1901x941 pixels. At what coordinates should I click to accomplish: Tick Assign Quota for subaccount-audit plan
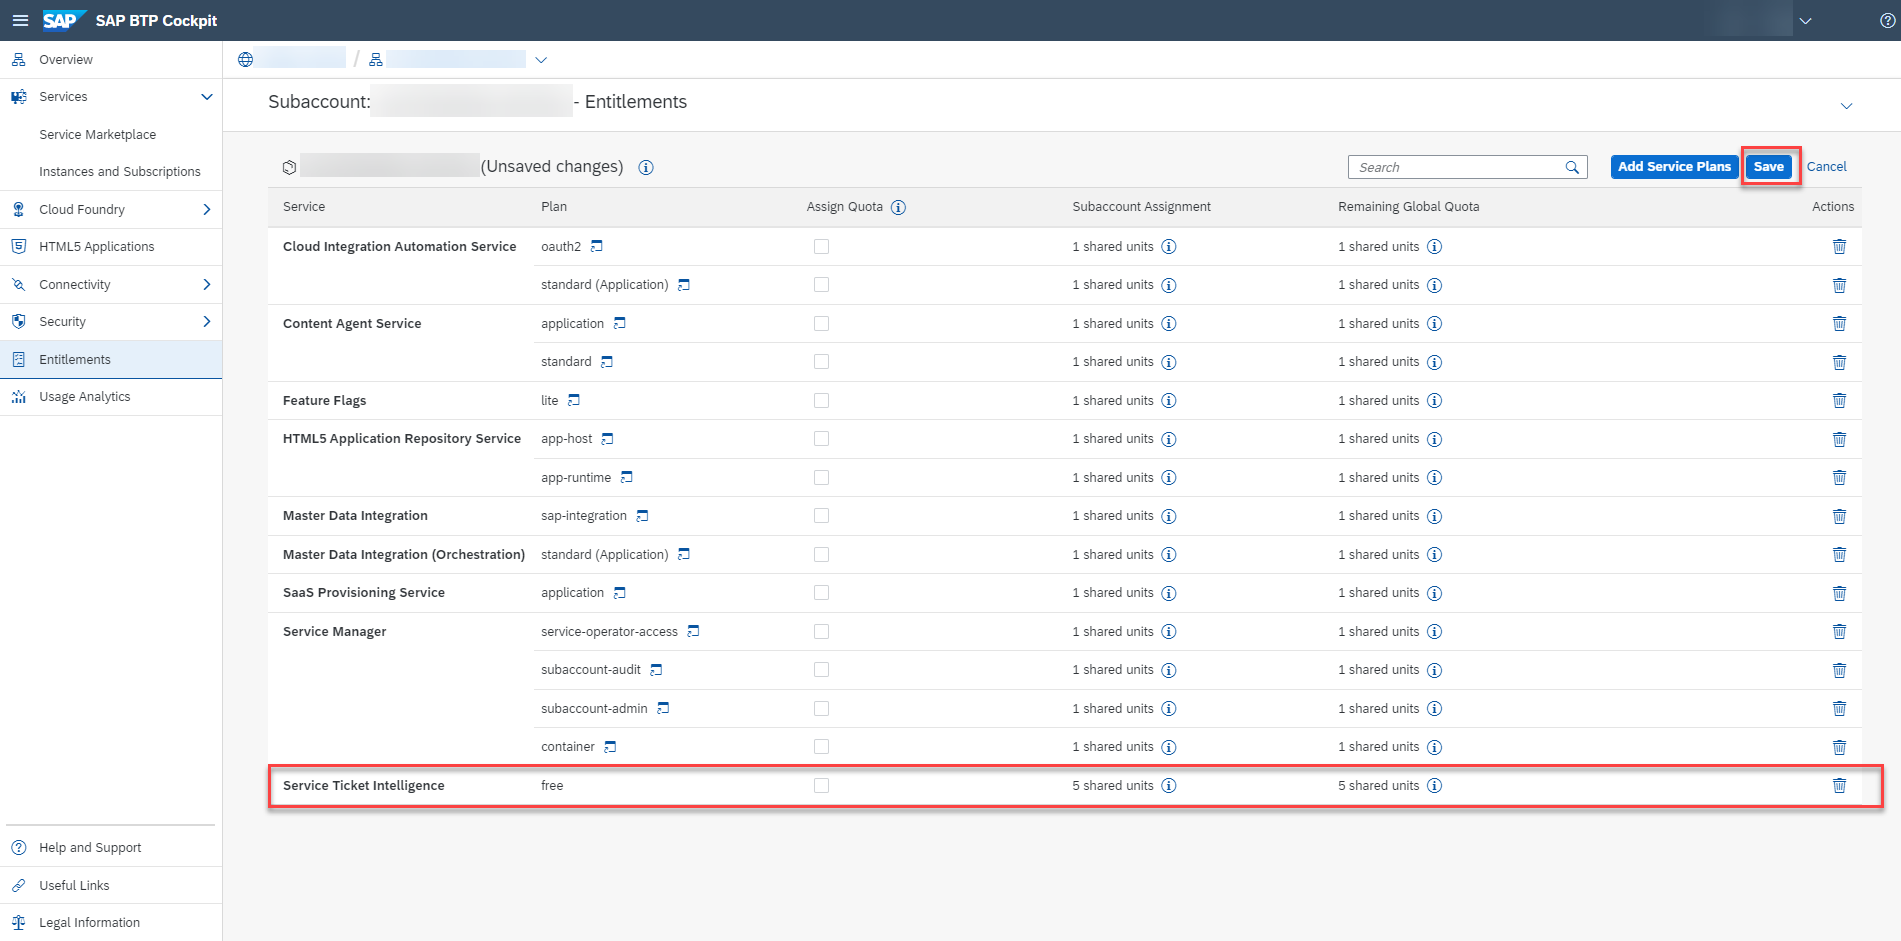(821, 670)
